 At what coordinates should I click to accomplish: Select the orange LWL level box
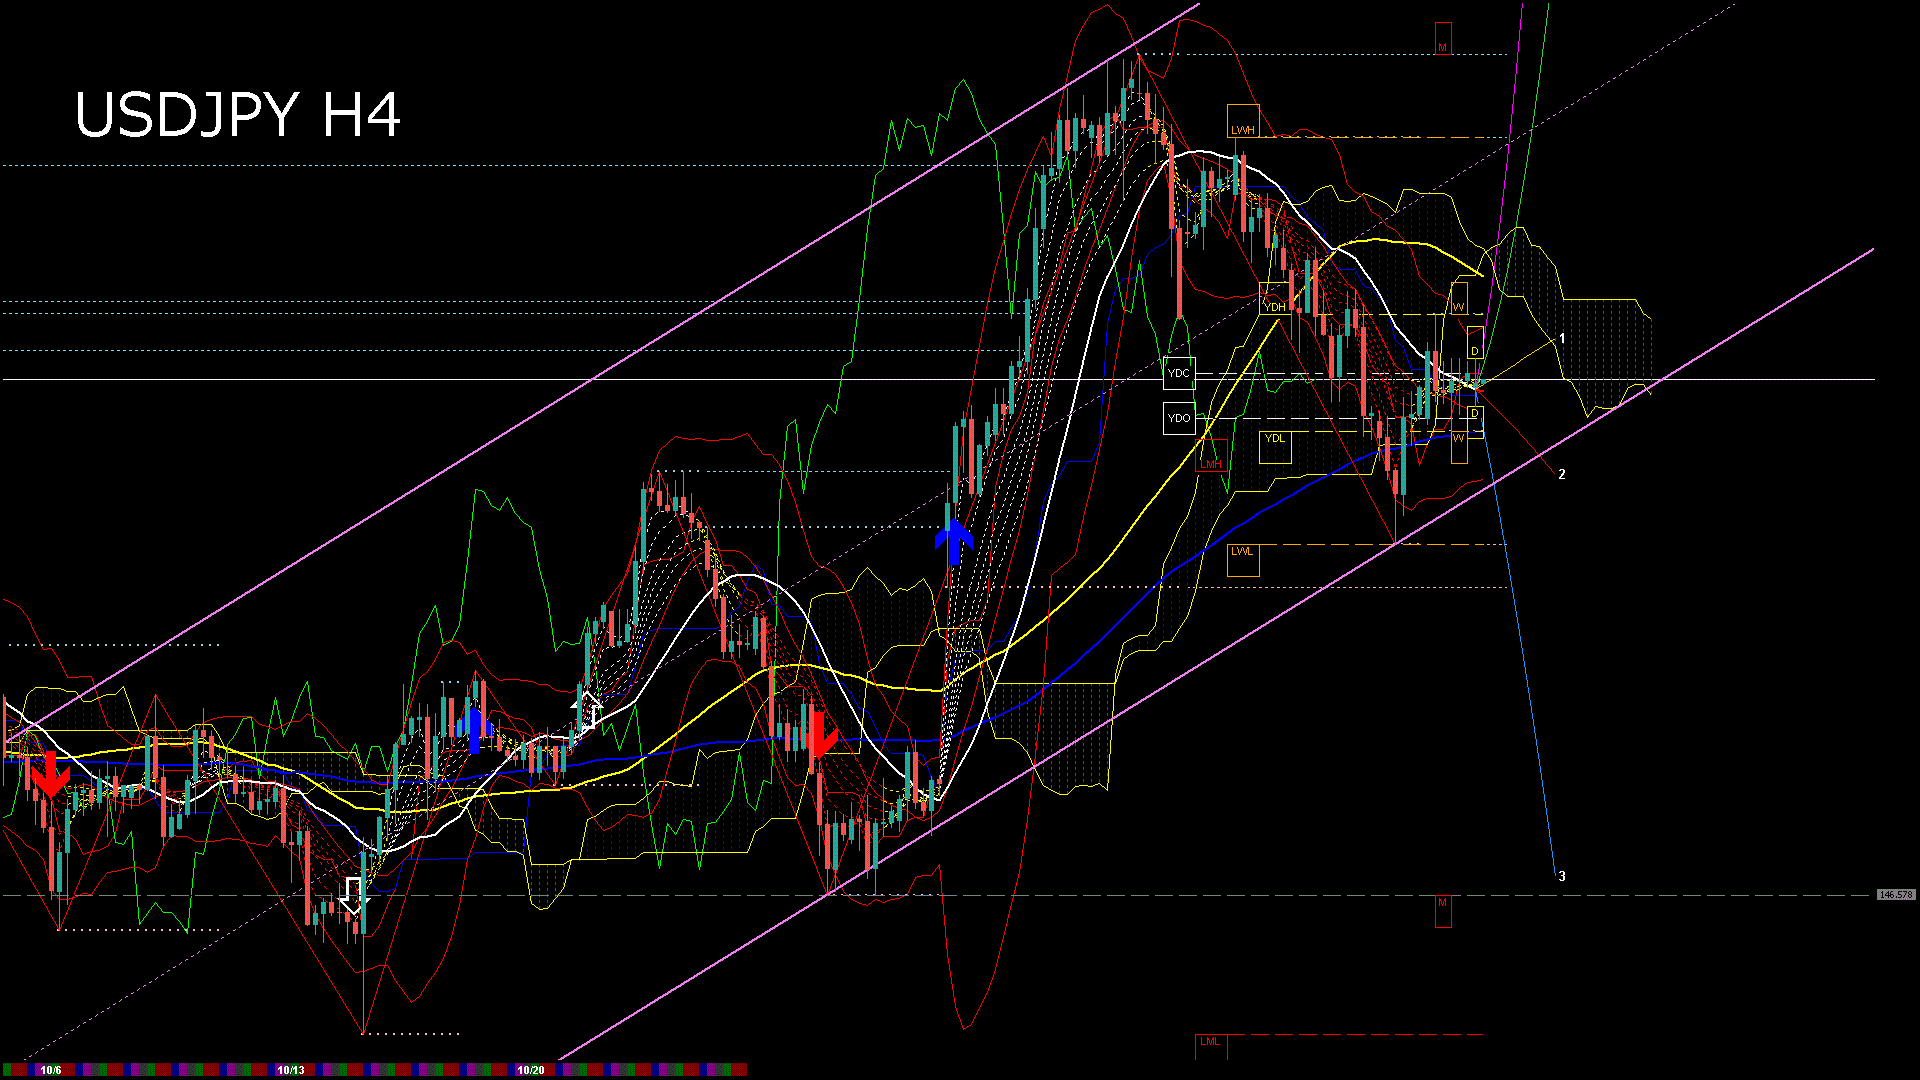(x=1242, y=559)
